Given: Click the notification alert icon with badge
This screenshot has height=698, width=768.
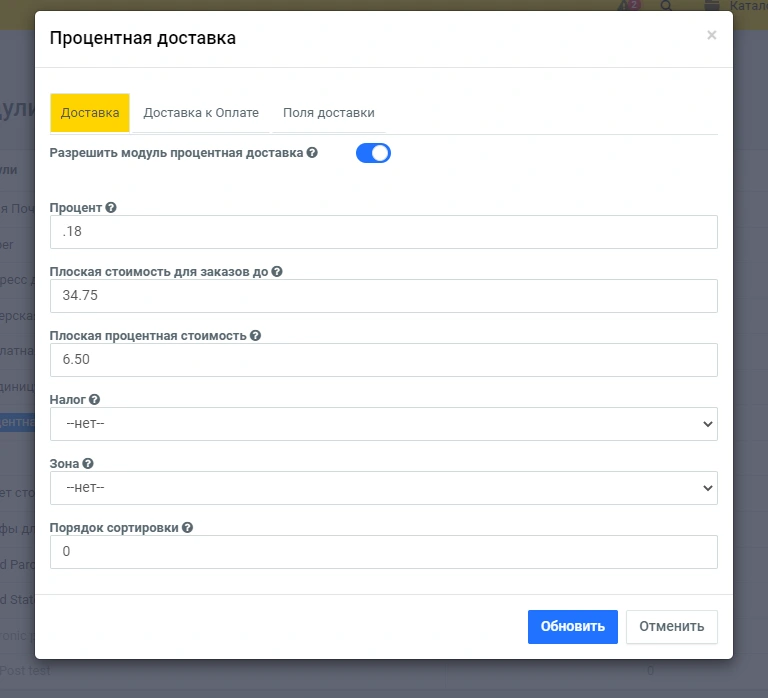Looking at the screenshot, I should [628, 6].
